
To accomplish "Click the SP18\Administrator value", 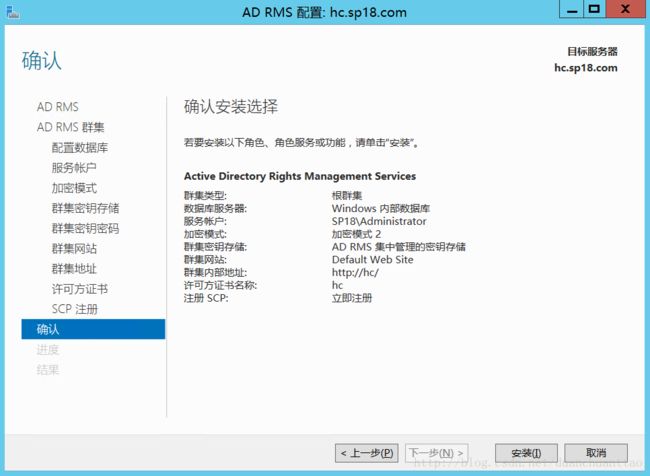I will (379, 221).
